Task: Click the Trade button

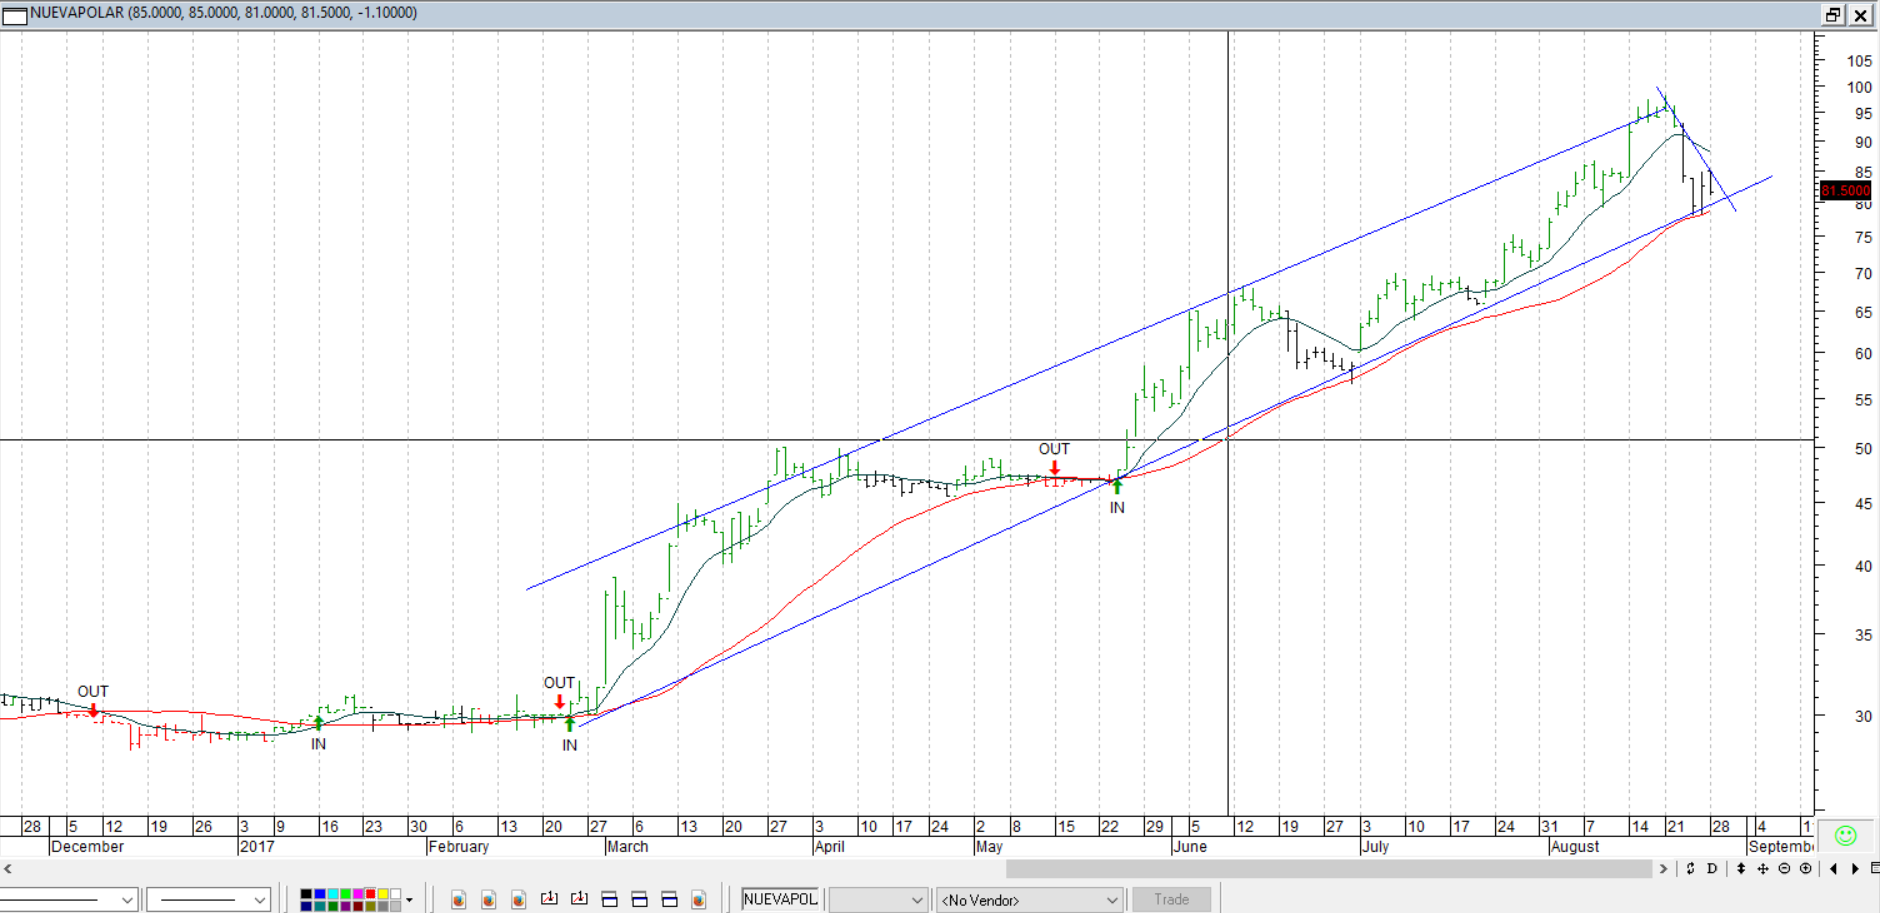Action: 1171,900
